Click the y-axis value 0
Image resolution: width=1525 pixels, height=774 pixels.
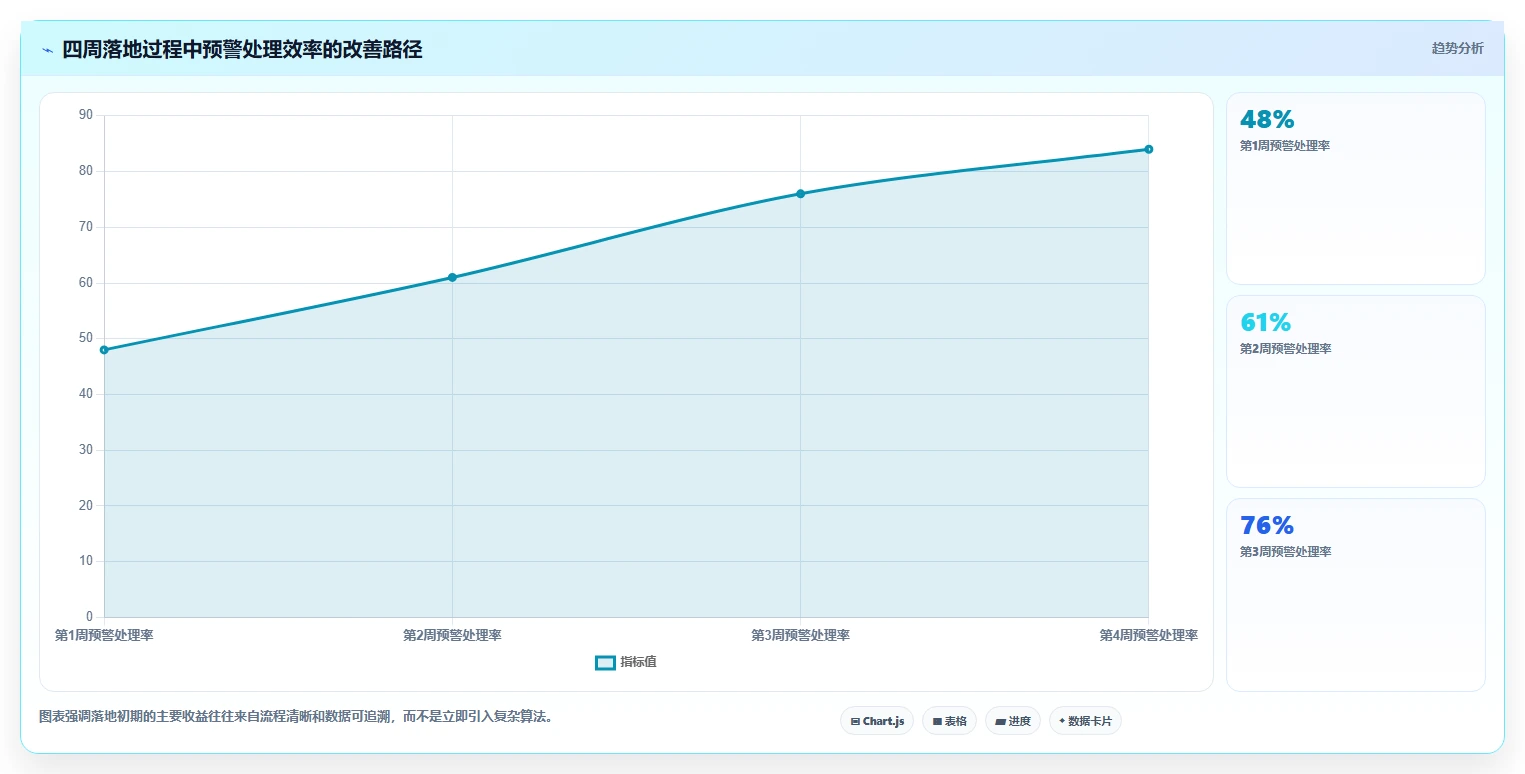tap(89, 617)
